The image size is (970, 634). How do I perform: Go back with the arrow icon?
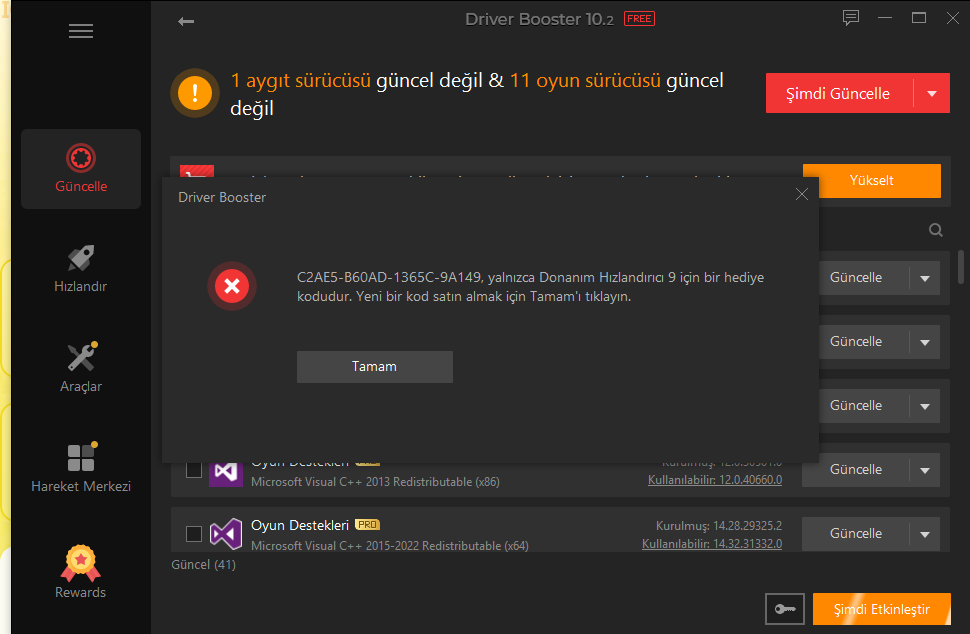(x=186, y=22)
